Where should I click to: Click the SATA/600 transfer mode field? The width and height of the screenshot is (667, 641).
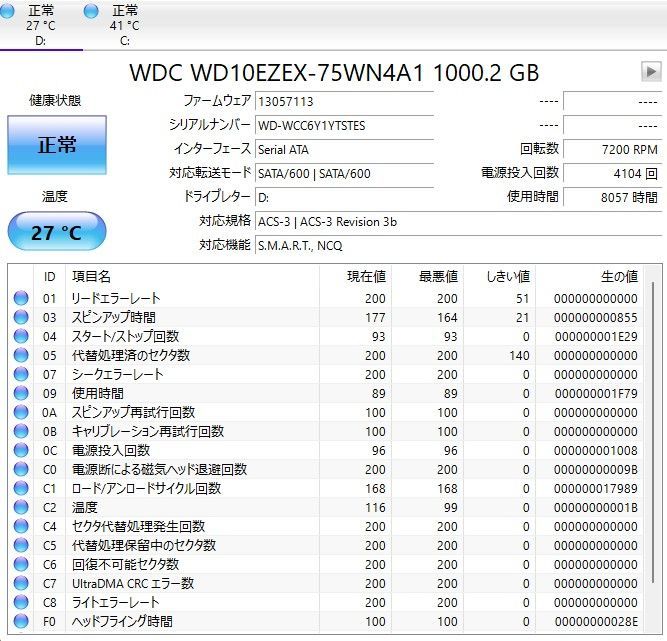[344, 173]
